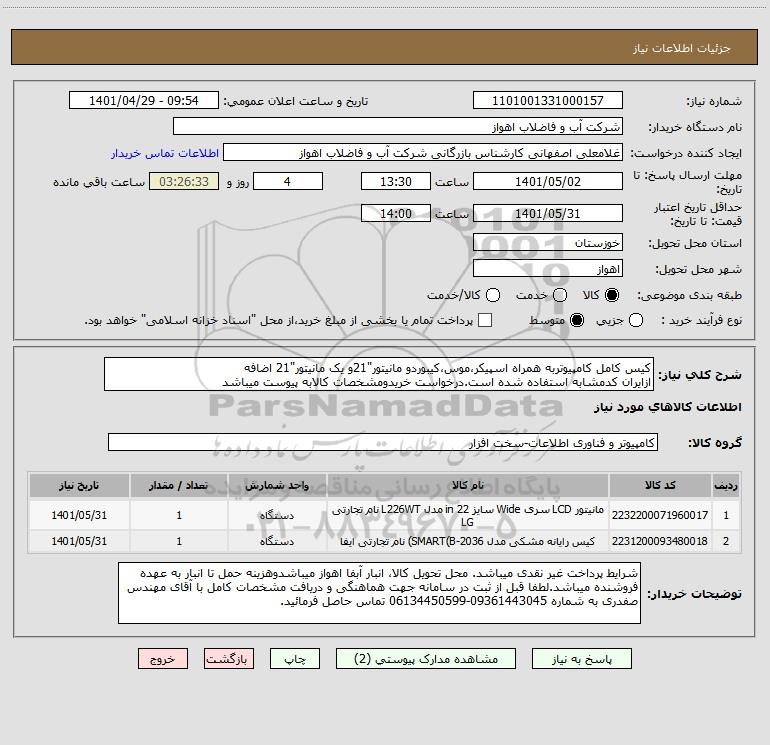
Task: Click the شرح کلی نیاز description box
Action: coord(379,375)
